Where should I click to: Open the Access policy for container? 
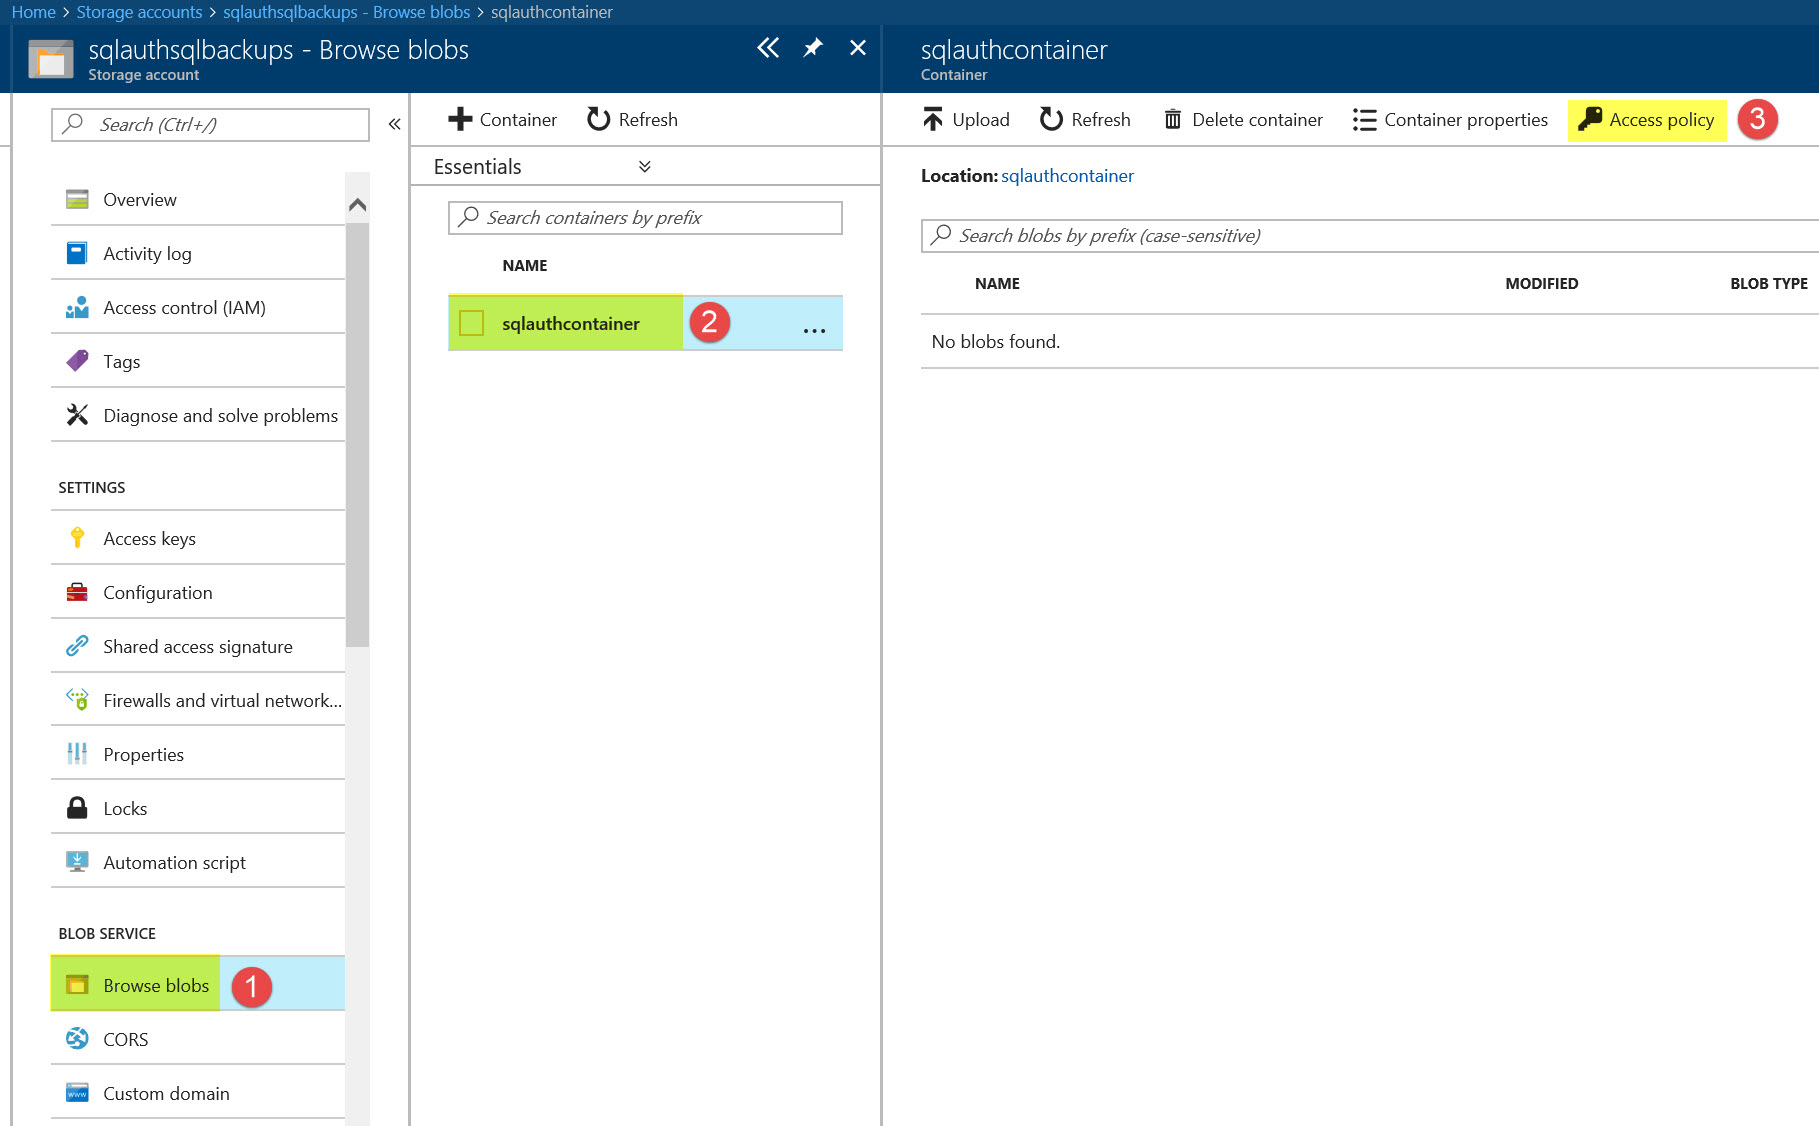[1647, 119]
